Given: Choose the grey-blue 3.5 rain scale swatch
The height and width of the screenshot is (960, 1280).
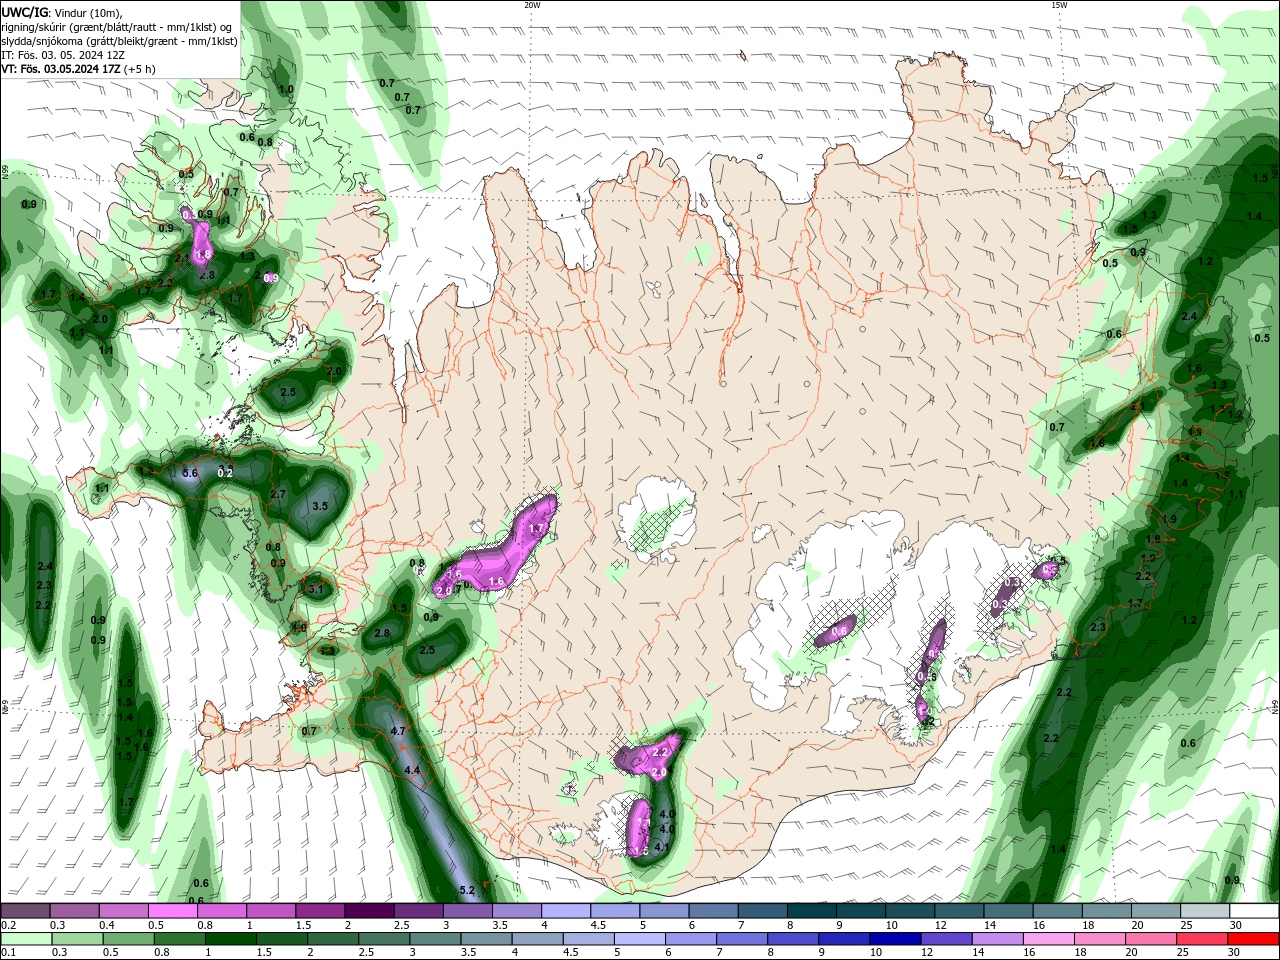Looking at the screenshot, I should 487,939.
